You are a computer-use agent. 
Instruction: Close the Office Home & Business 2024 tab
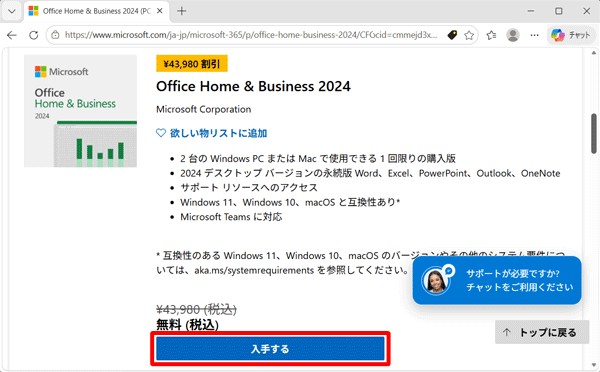160,11
